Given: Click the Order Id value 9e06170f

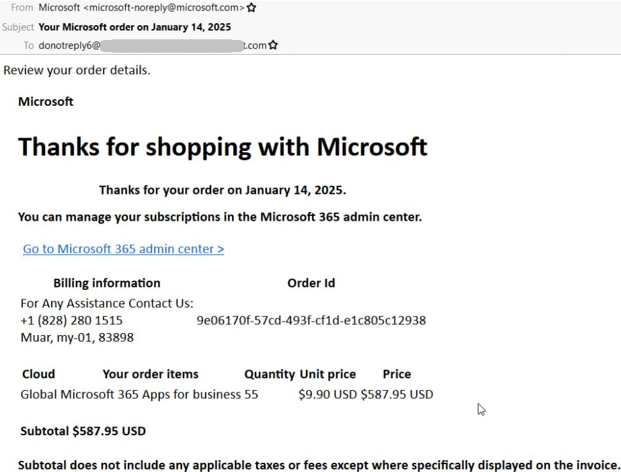Looking at the screenshot, I should (311, 320).
